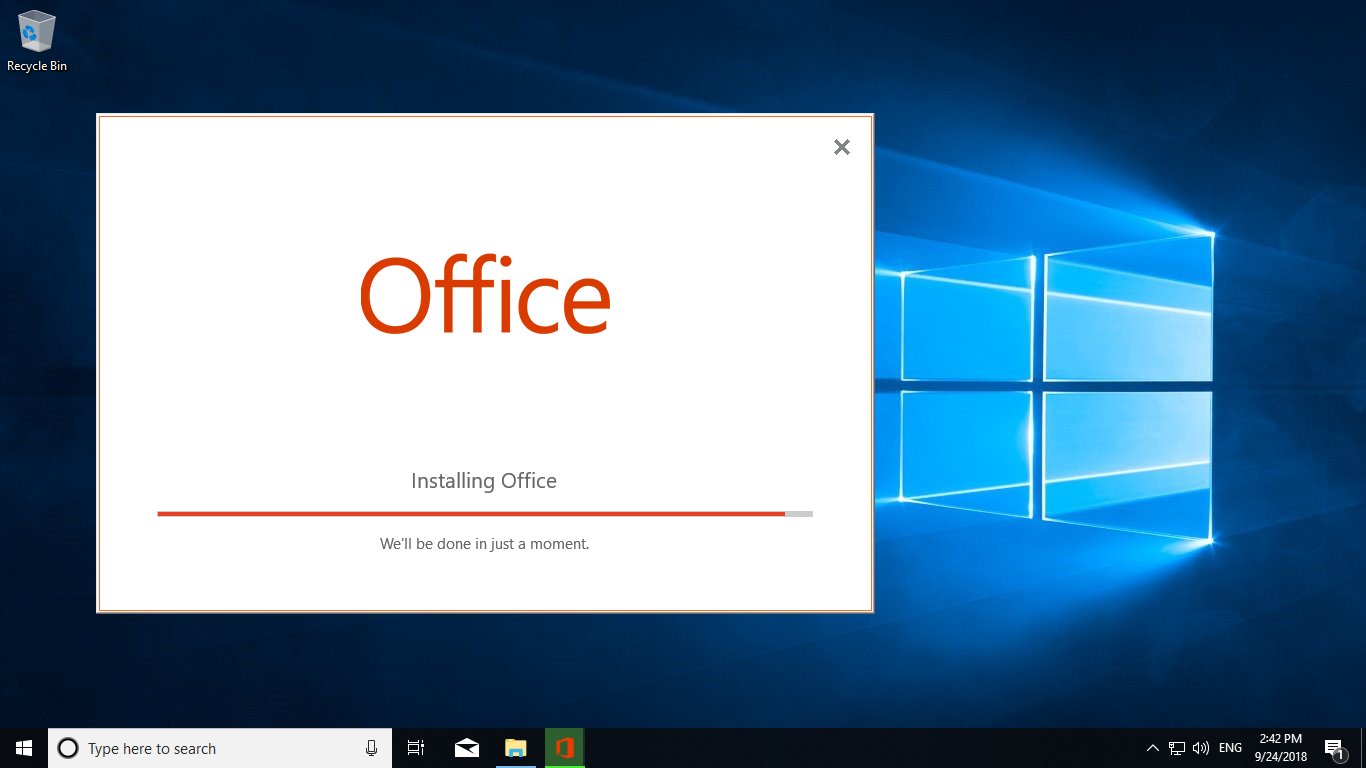Screen dimensions: 1366x768
Task: Open the Action Center notifications
Action: coord(1334,747)
